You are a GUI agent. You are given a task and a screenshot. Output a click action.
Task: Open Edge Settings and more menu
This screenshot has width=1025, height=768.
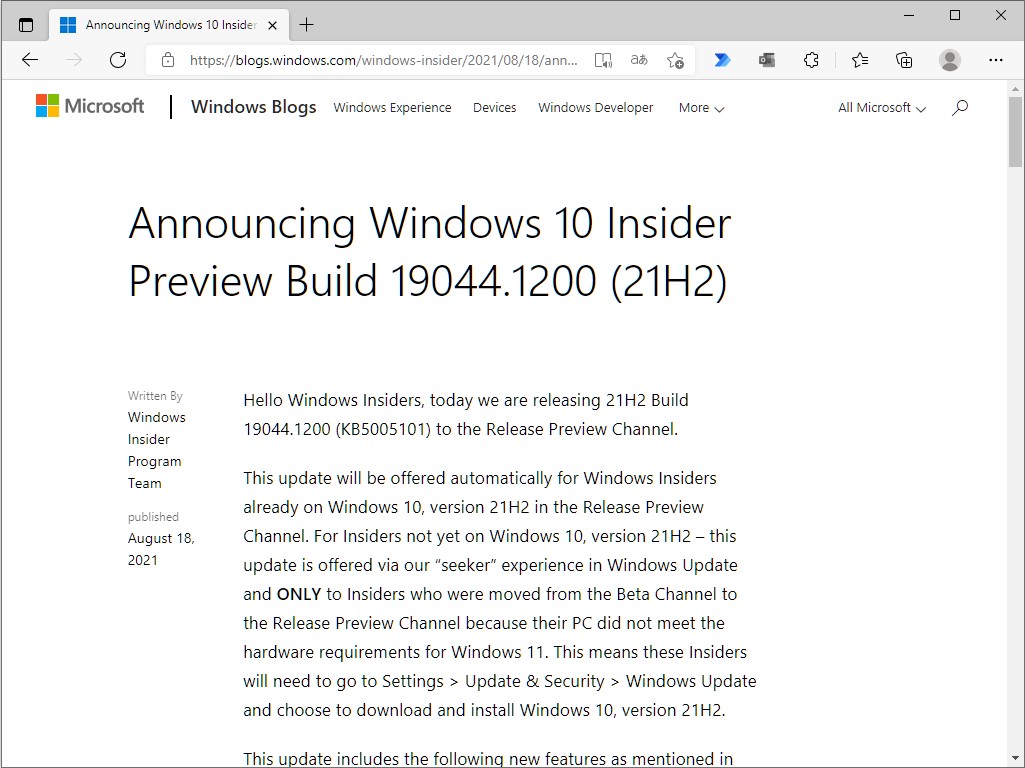coord(995,60)
